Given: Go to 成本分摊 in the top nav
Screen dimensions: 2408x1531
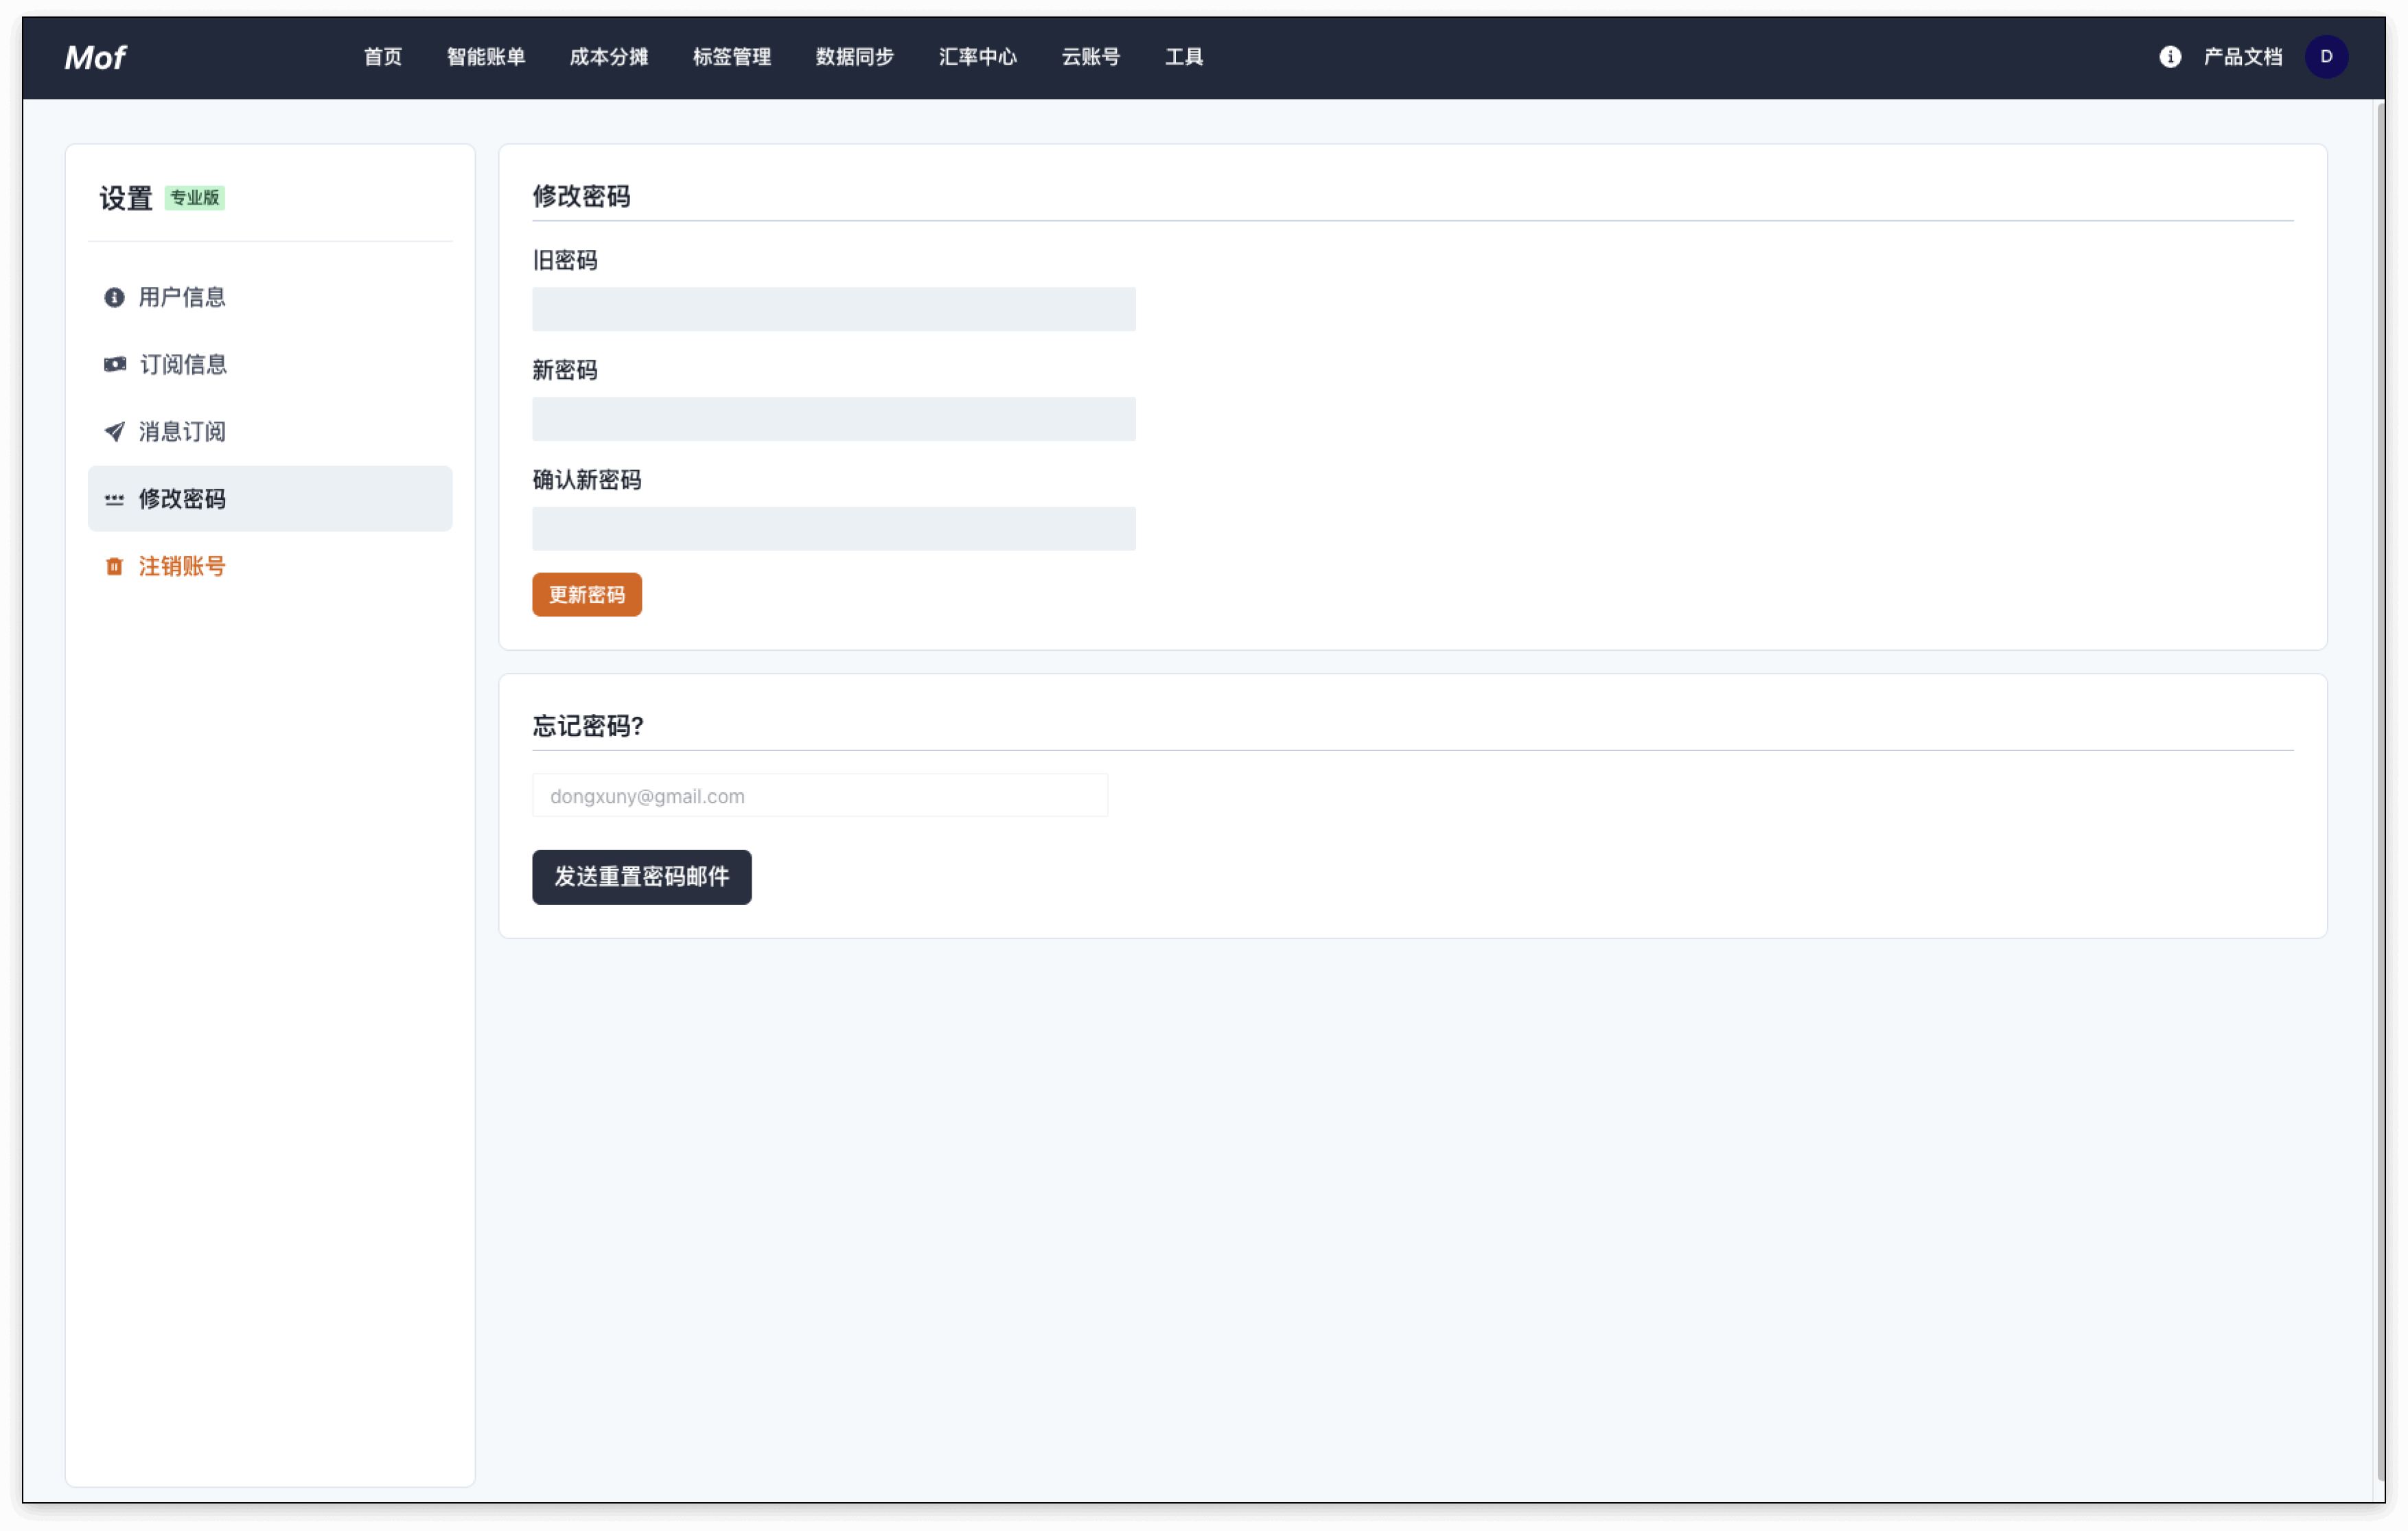Looking at the screenshot, I should pyautogui.click(x=608, y=57).
